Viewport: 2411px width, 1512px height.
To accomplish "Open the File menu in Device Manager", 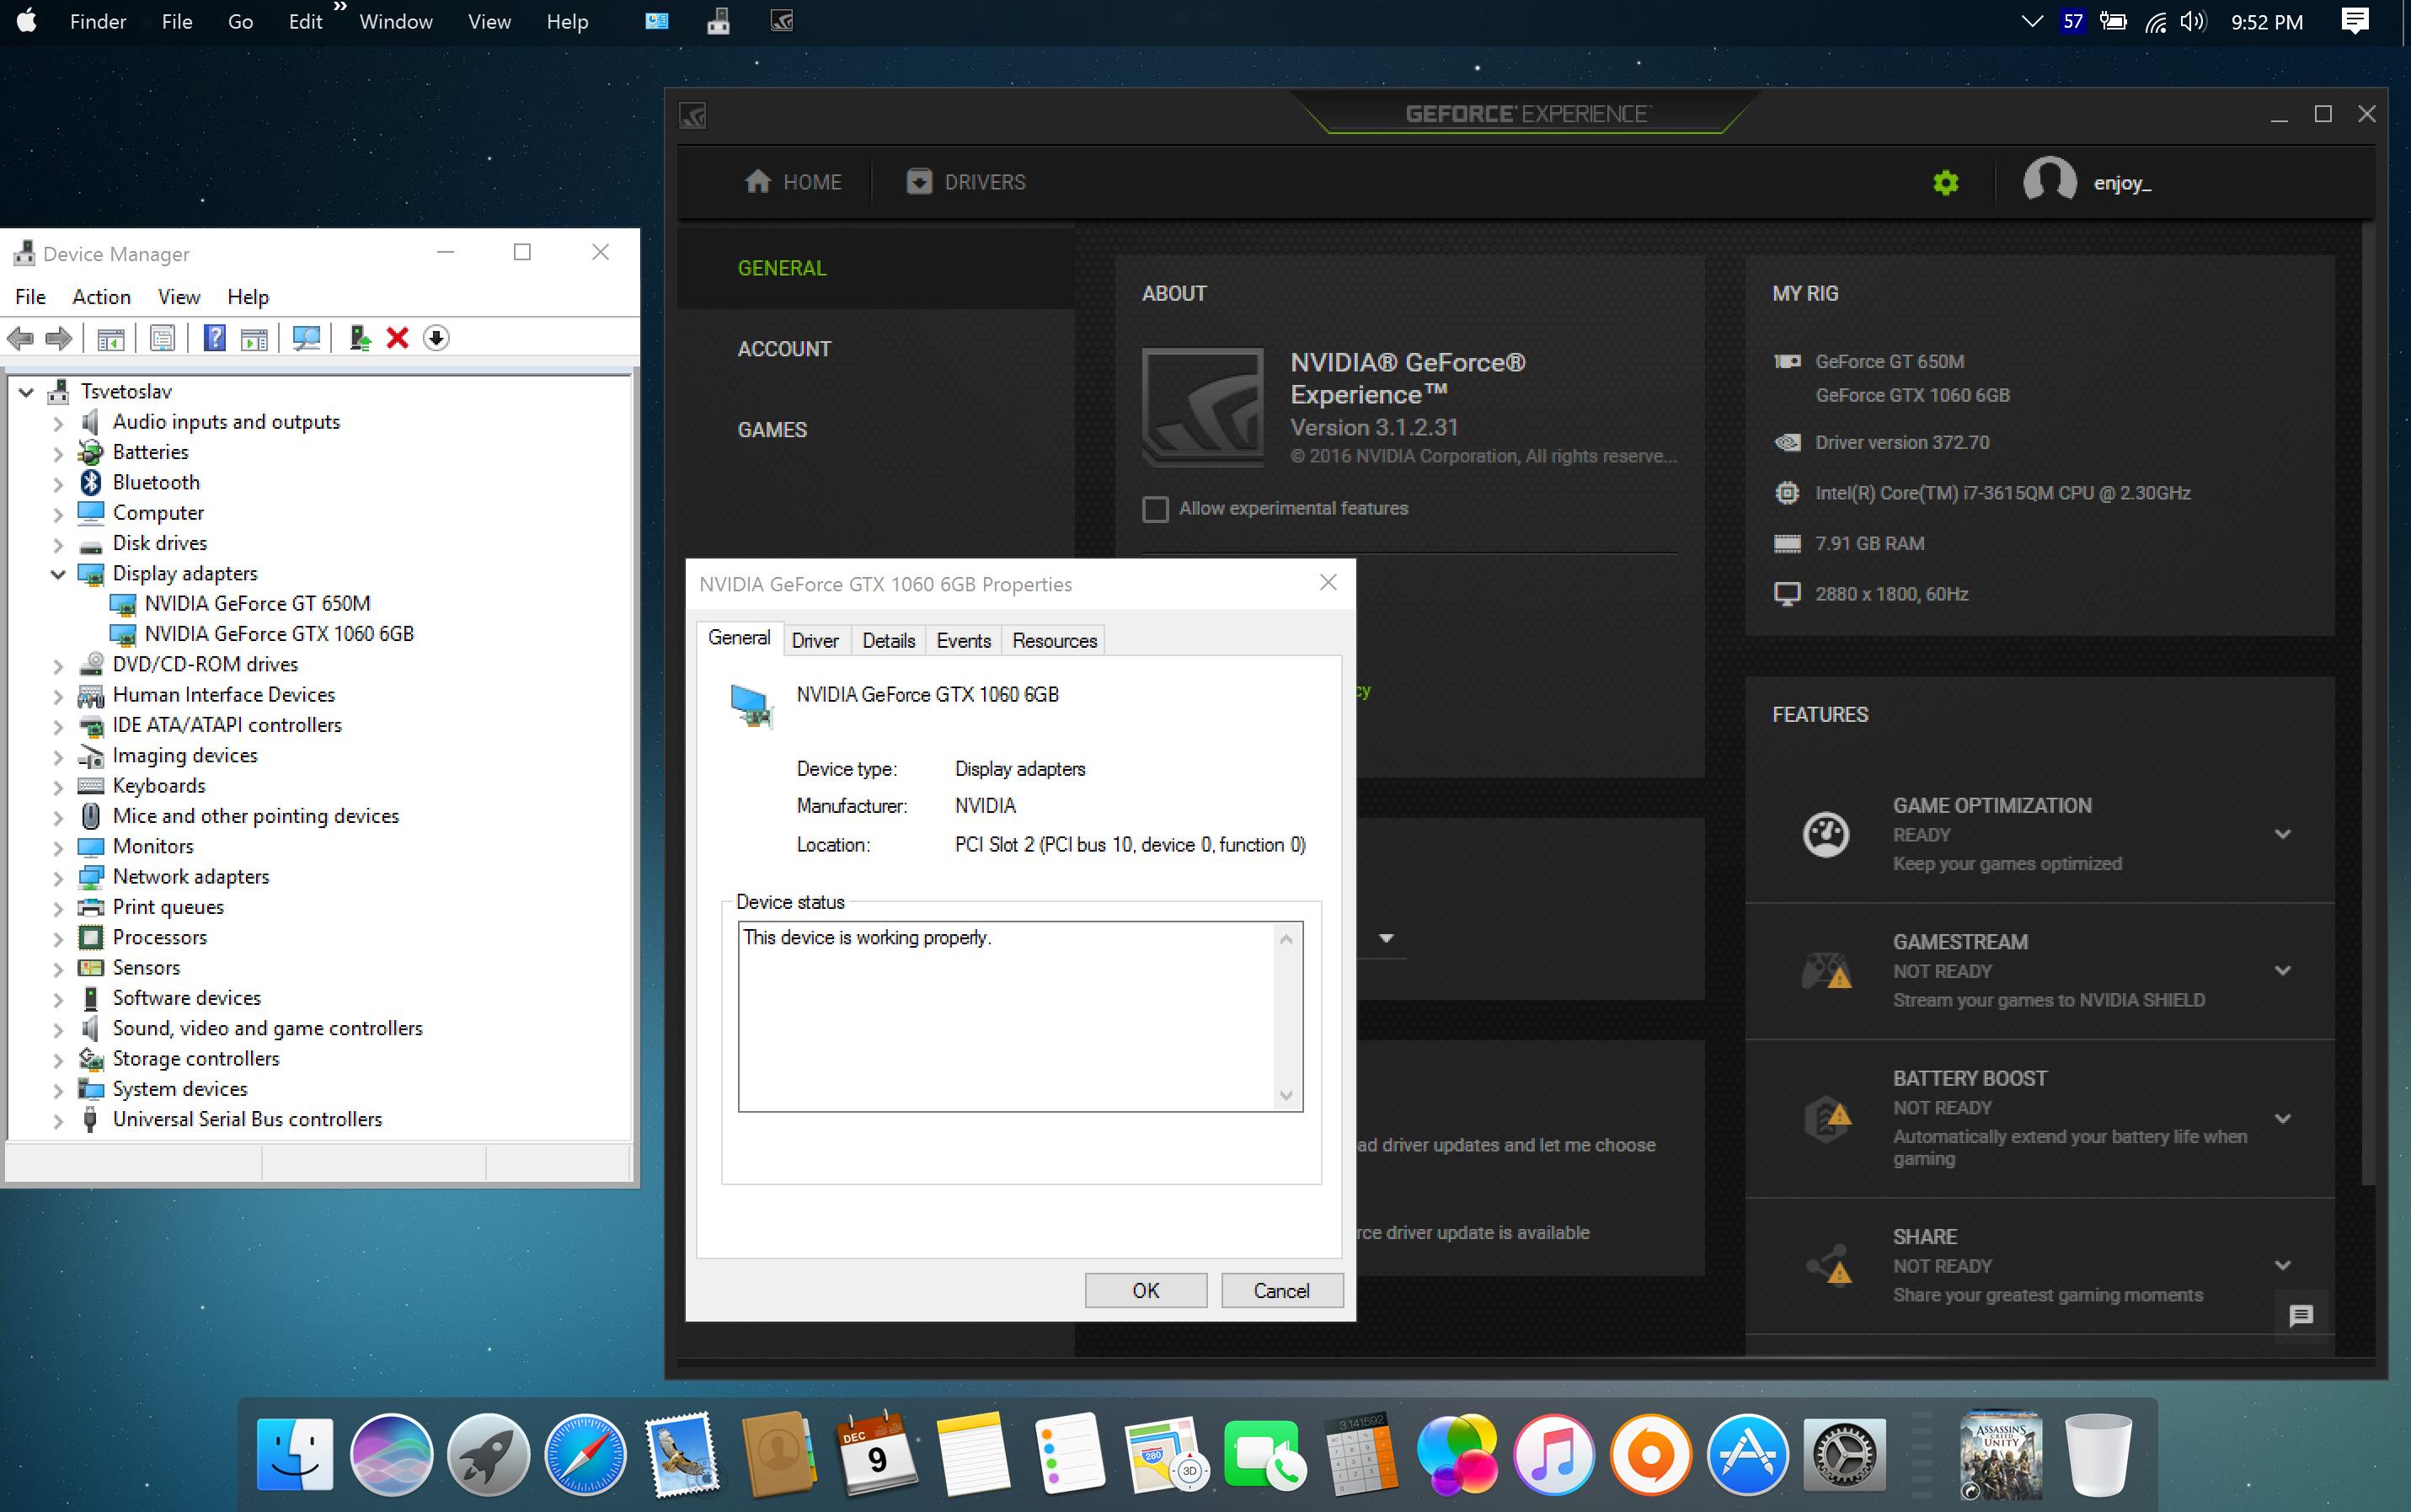I will click(x=30, y=297).
